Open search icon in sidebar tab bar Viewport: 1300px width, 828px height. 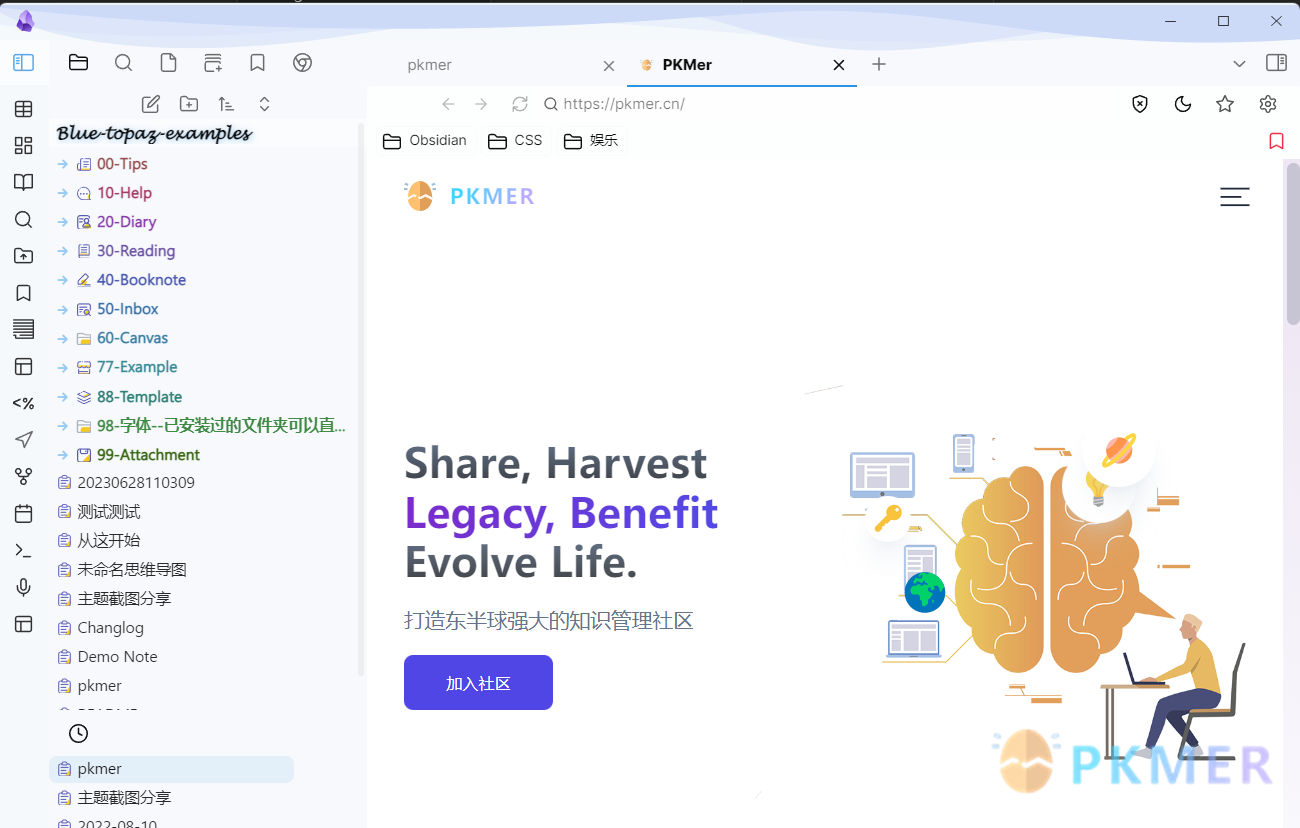click(123, 63)
